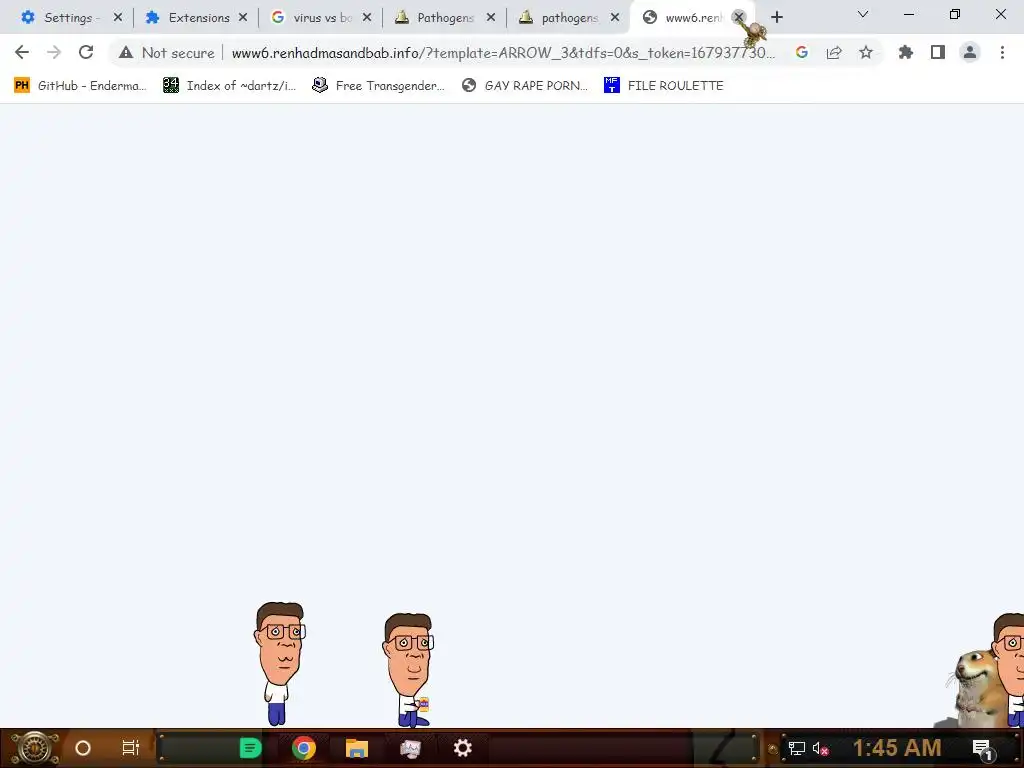
Task: Click the network icon in system tray
Action: tap(797, 748)
